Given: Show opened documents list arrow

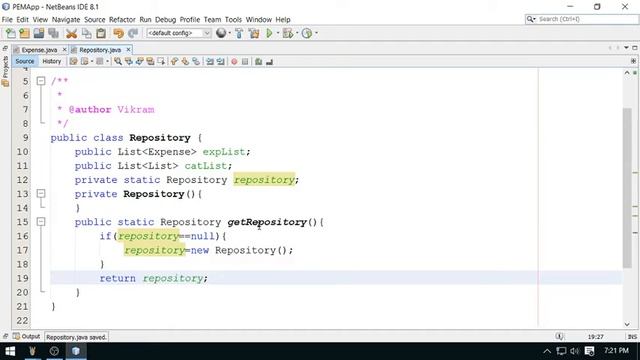Looking at the screenshot, I should pos(626,48).
